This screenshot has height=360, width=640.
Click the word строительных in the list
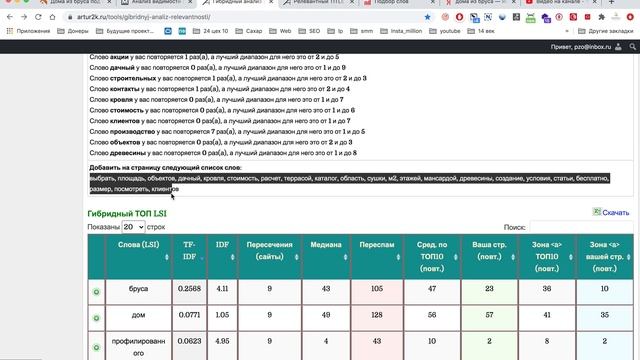click(133, 78)
